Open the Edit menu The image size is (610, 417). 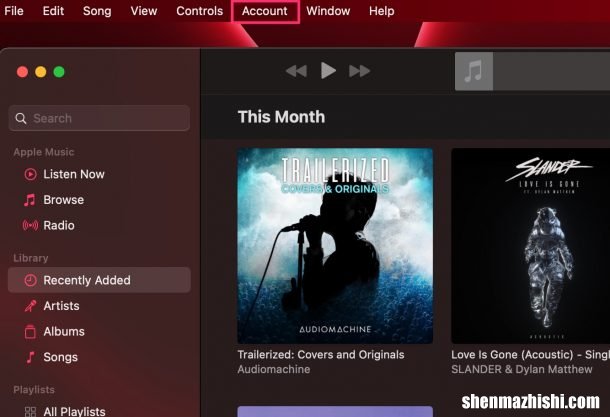(x=53, y=11)
